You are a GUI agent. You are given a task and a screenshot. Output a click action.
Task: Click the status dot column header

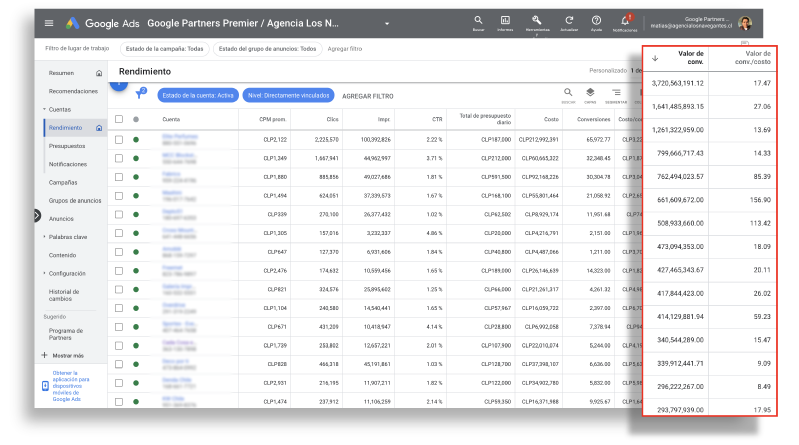[136, 119]
